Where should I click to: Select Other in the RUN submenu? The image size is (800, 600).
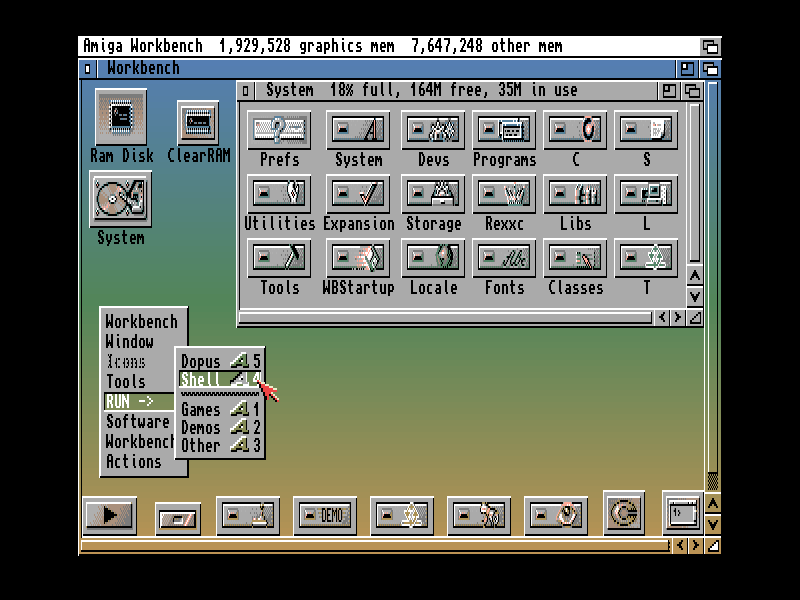coord(220,445)
